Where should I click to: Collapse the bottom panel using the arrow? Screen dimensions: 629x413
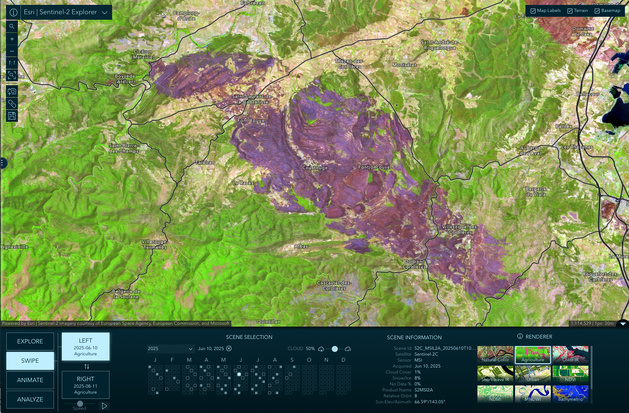pyautogui.click(x=623, y=323)
